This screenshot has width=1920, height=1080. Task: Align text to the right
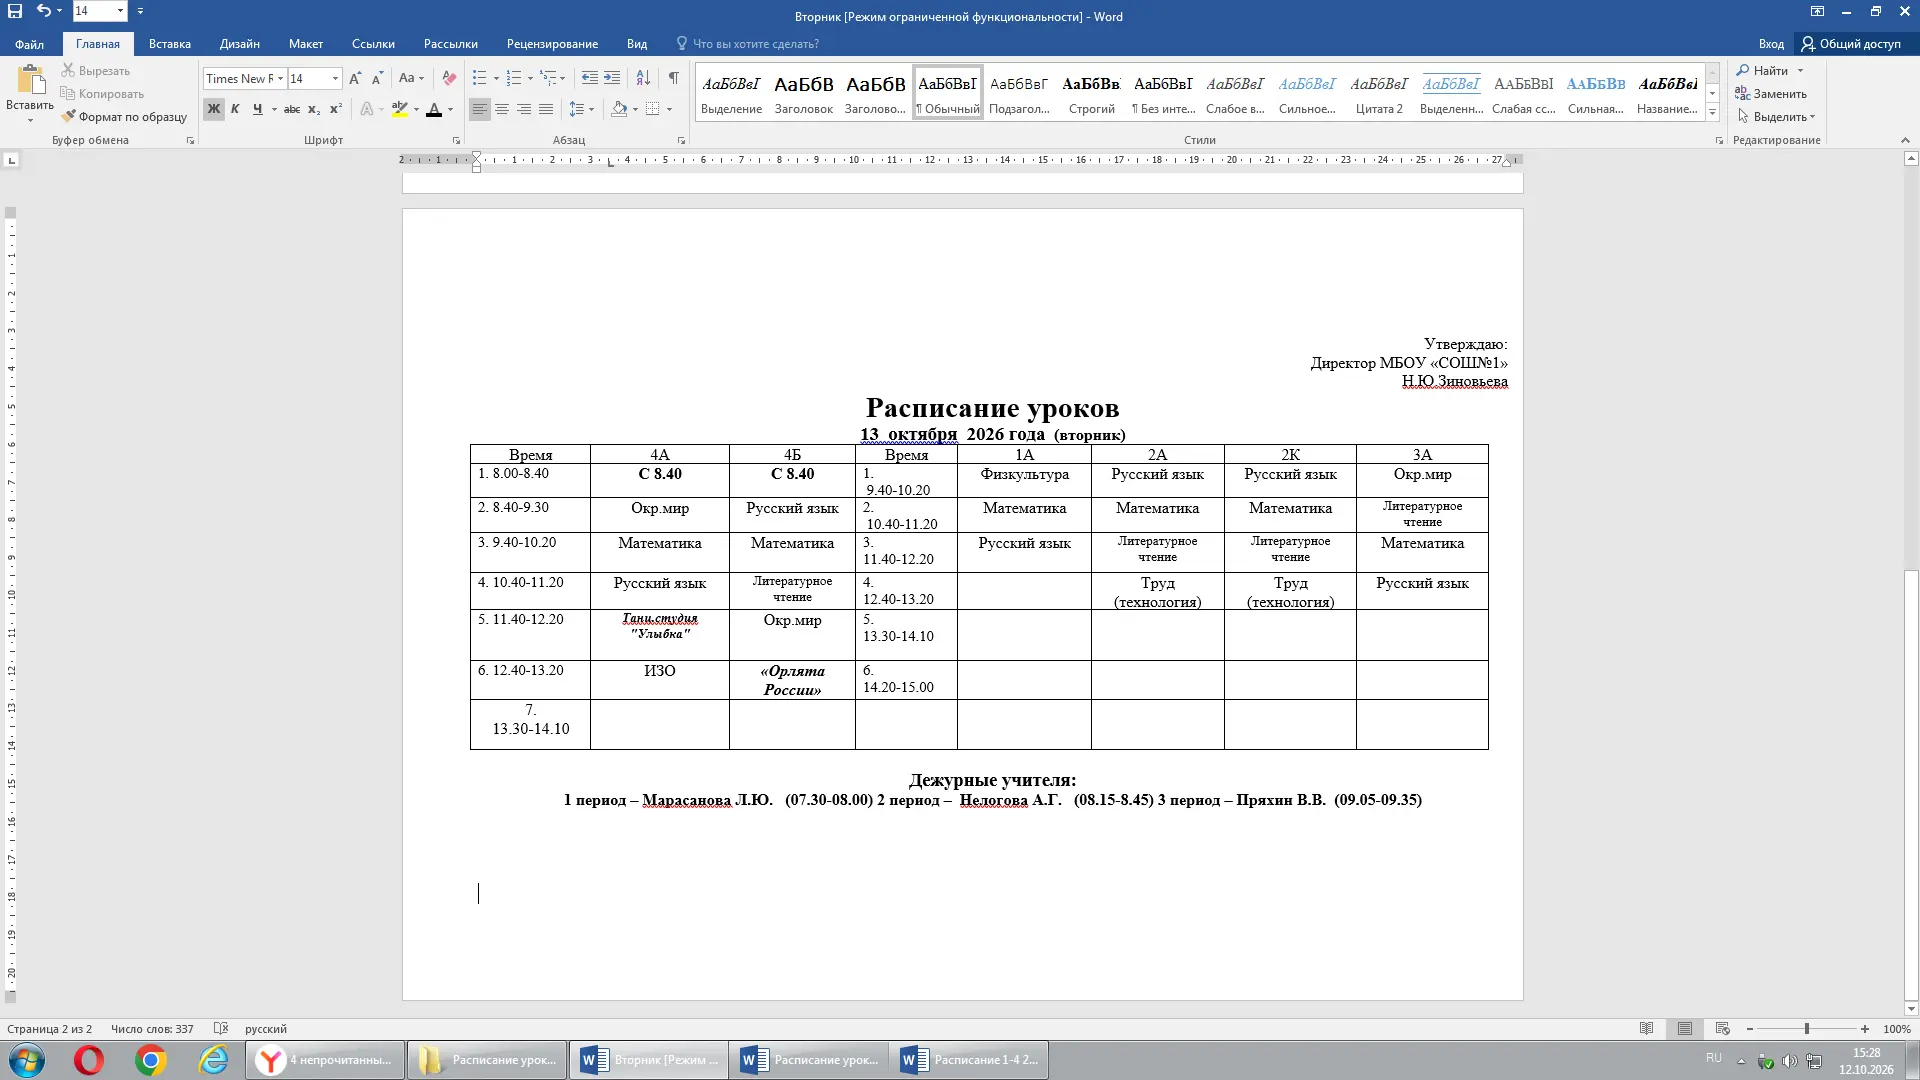point(524,109)
